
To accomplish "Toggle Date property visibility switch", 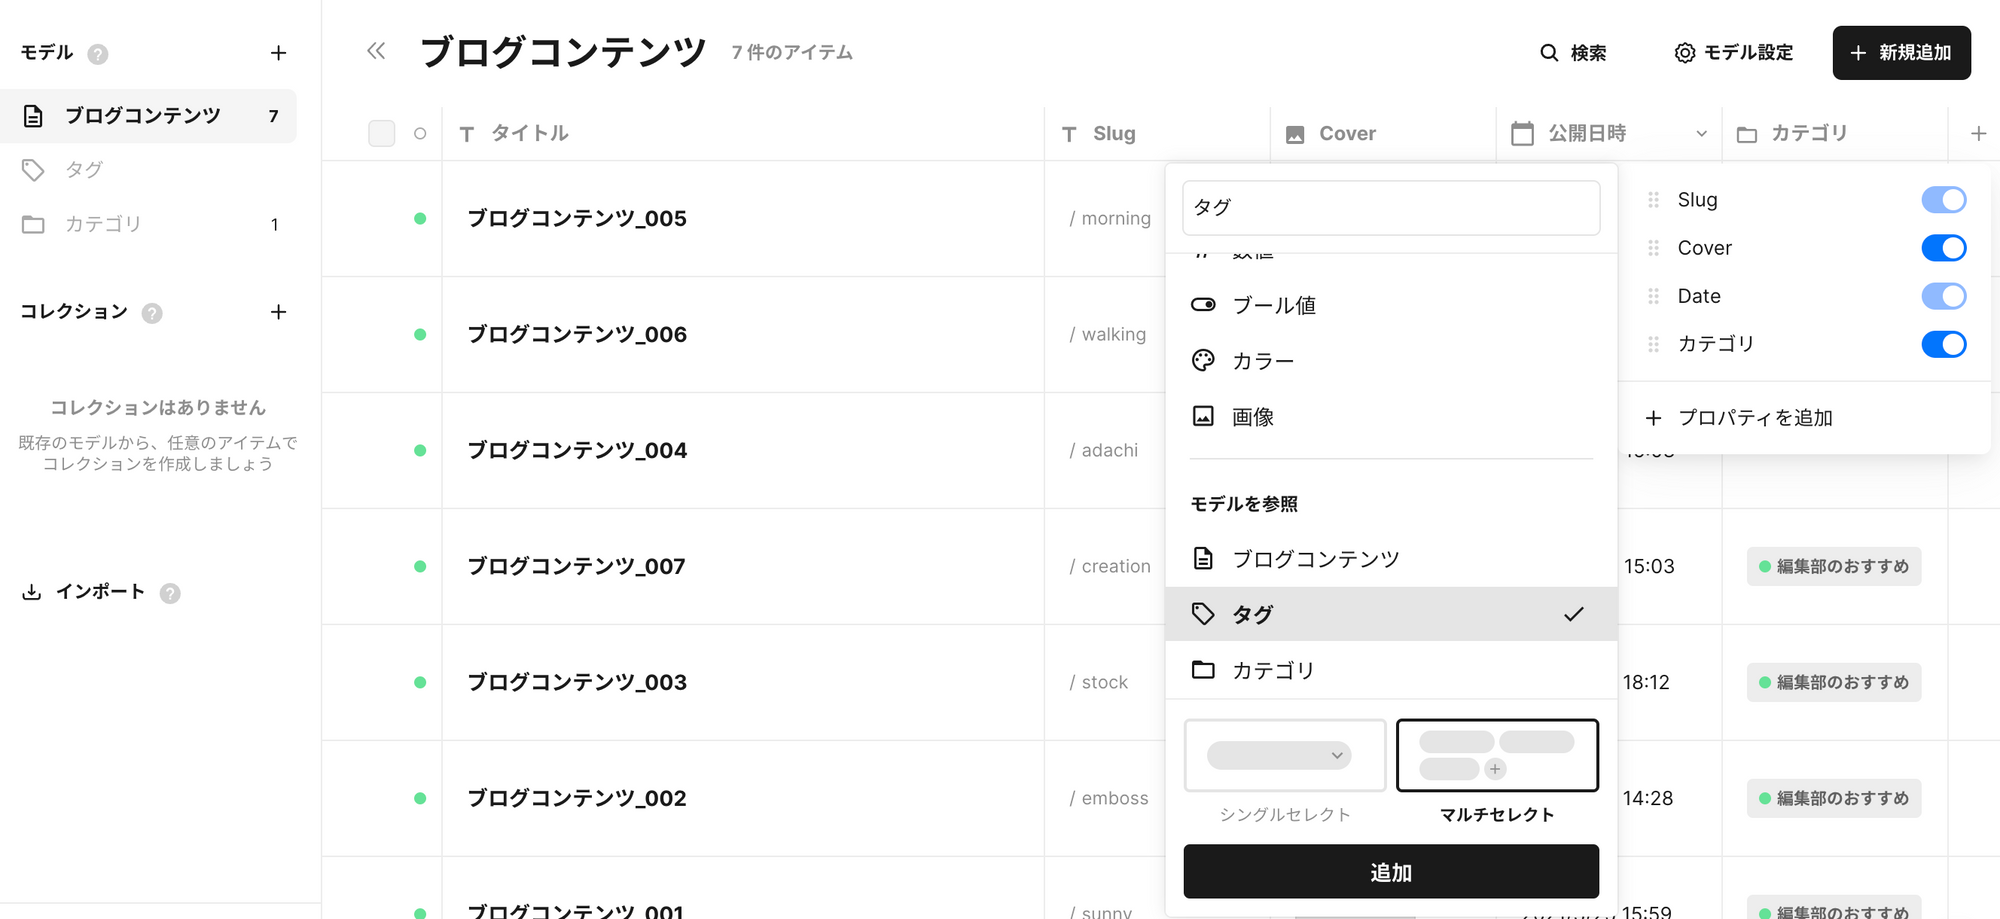I will pyautogui.click(x=1944, y=296).
